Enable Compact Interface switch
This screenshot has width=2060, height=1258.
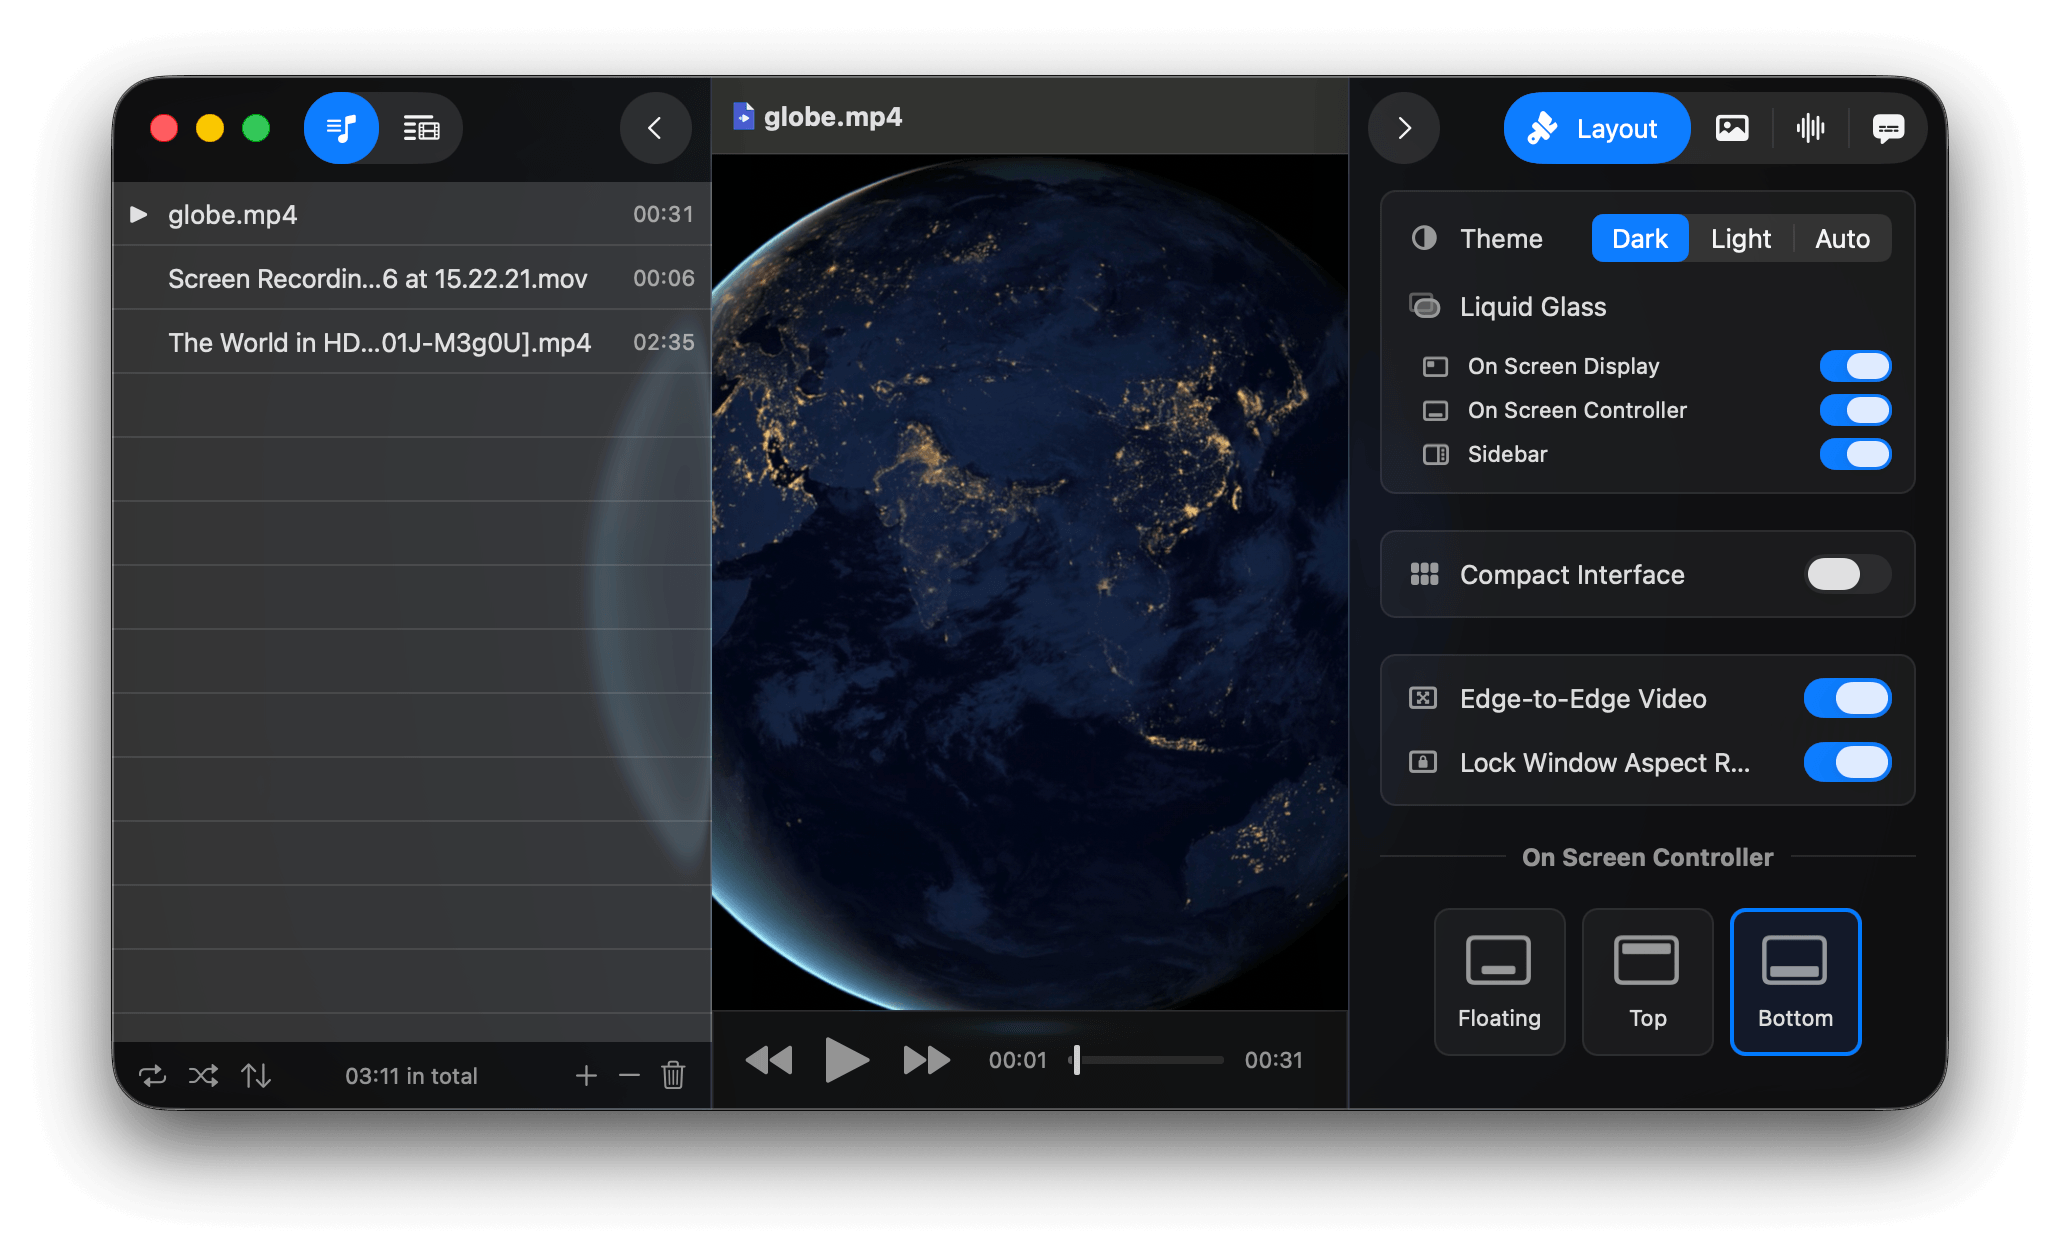[x=1847, y=574]
